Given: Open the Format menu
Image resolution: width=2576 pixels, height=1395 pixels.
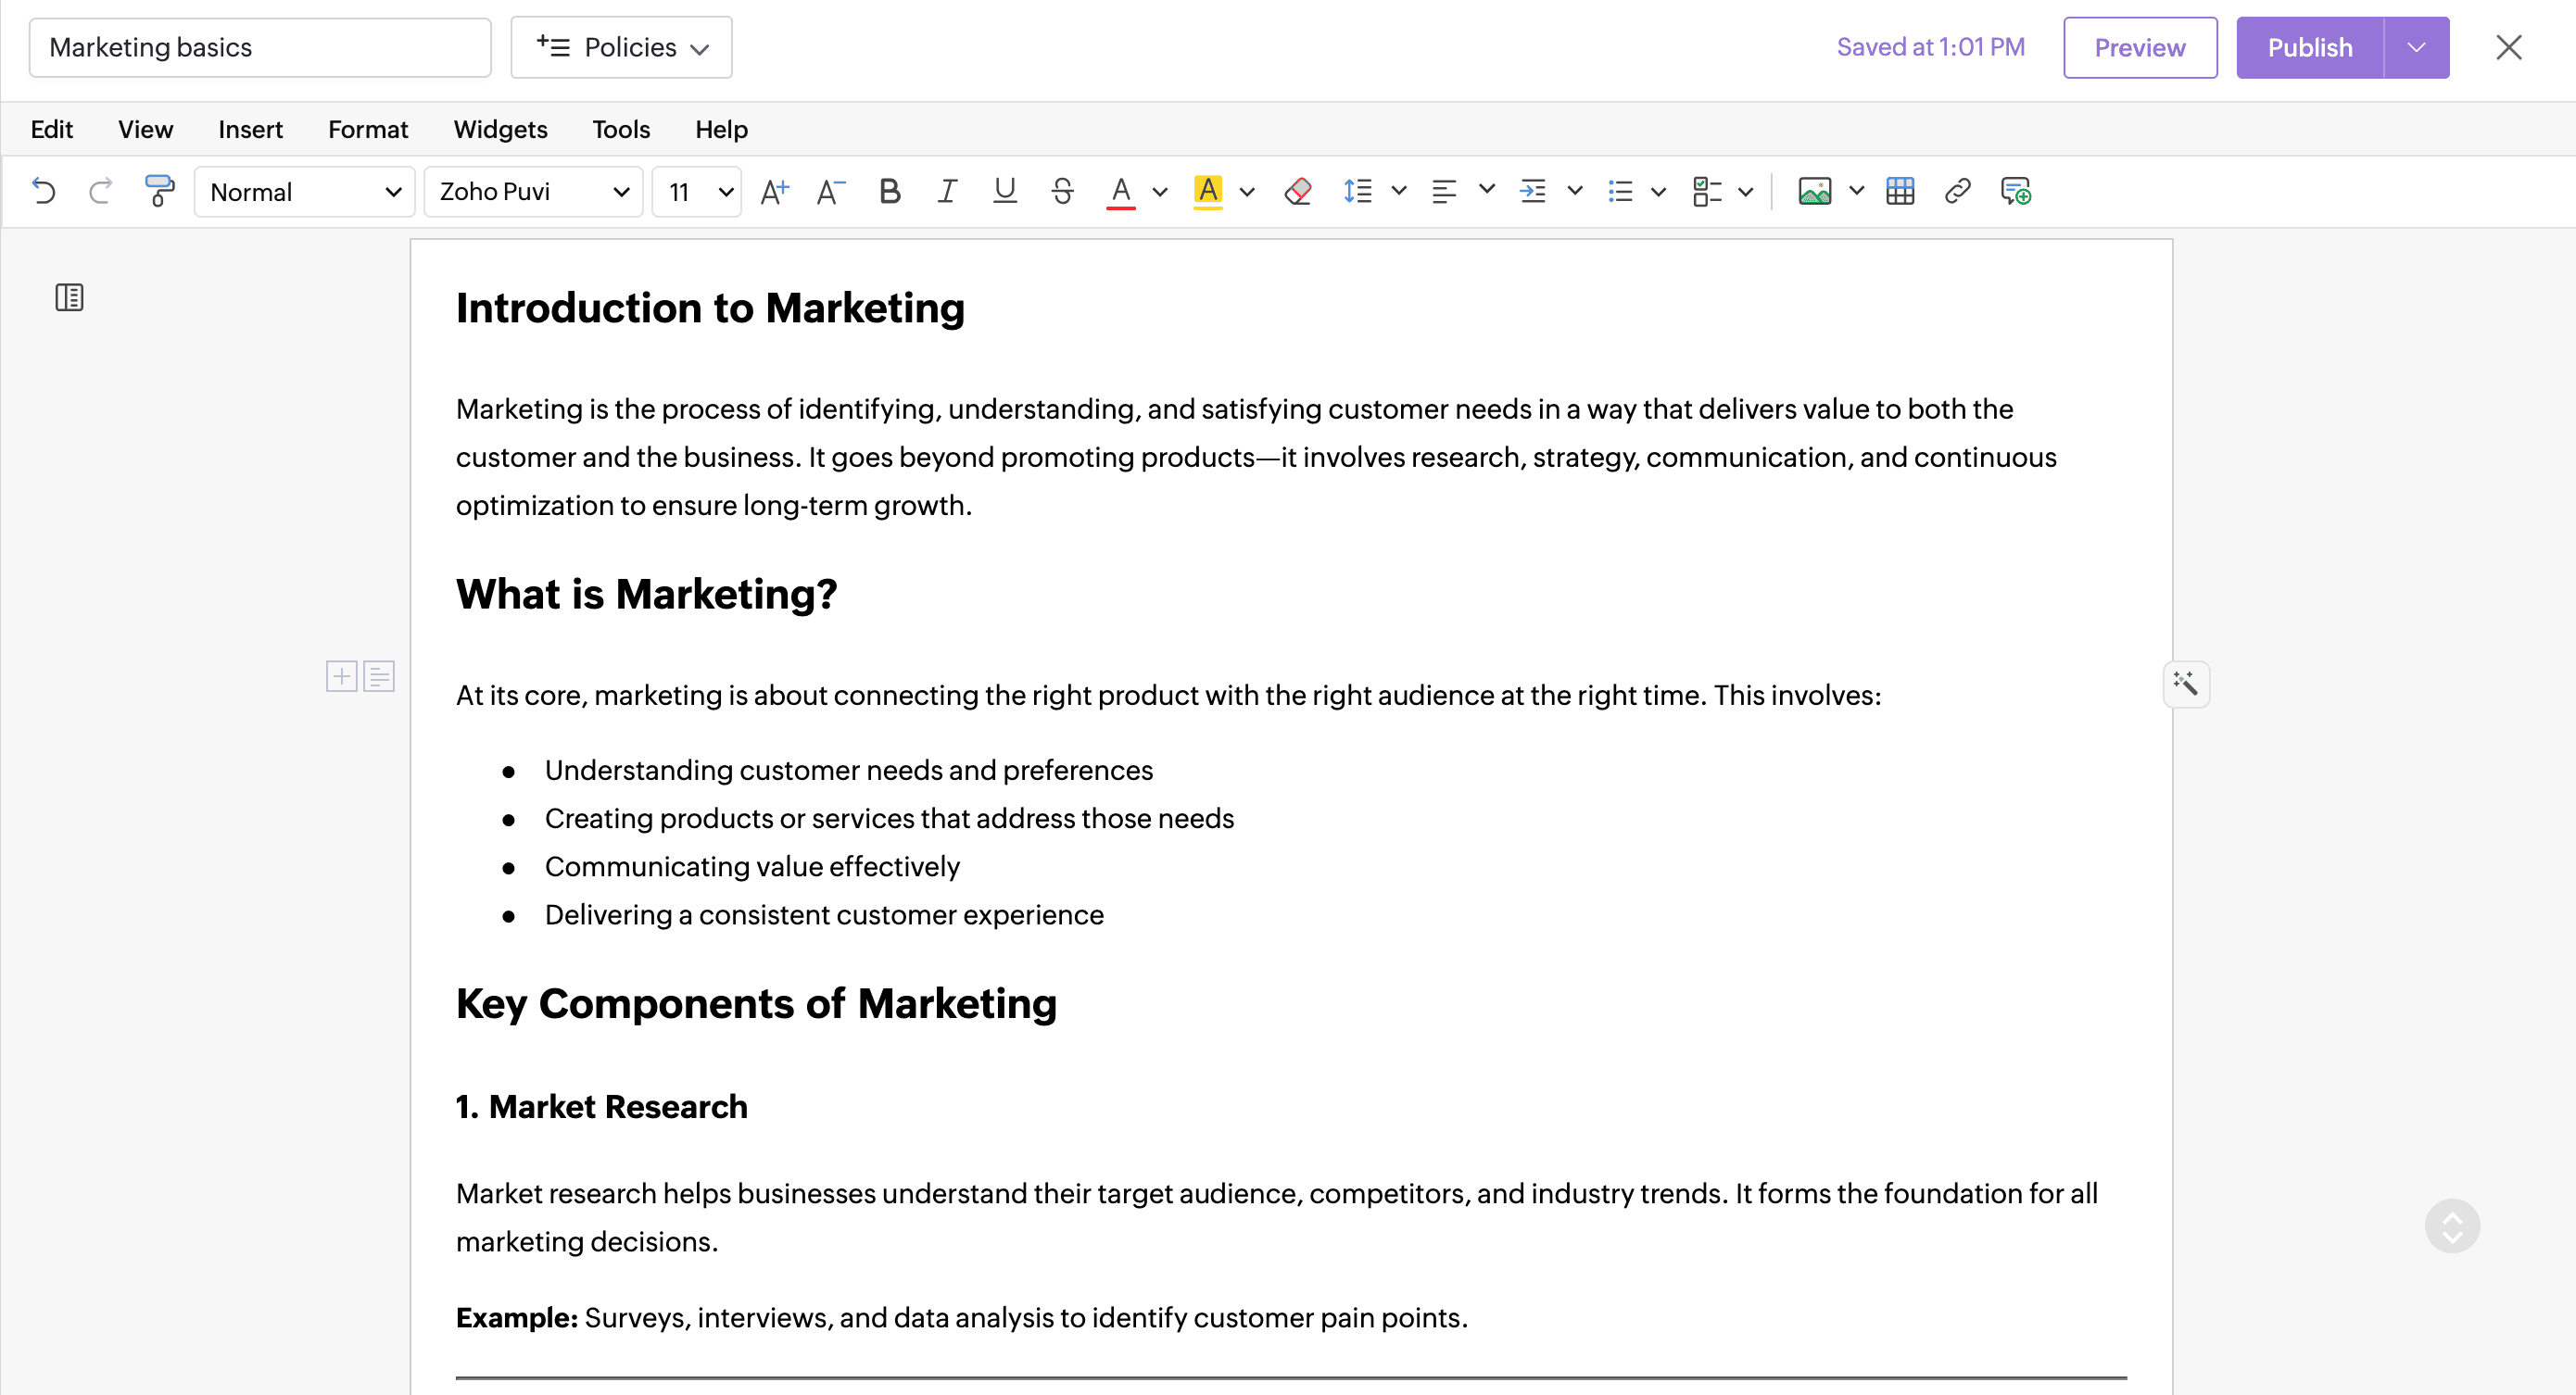Looking at the screenshot, I should (367, 129).
